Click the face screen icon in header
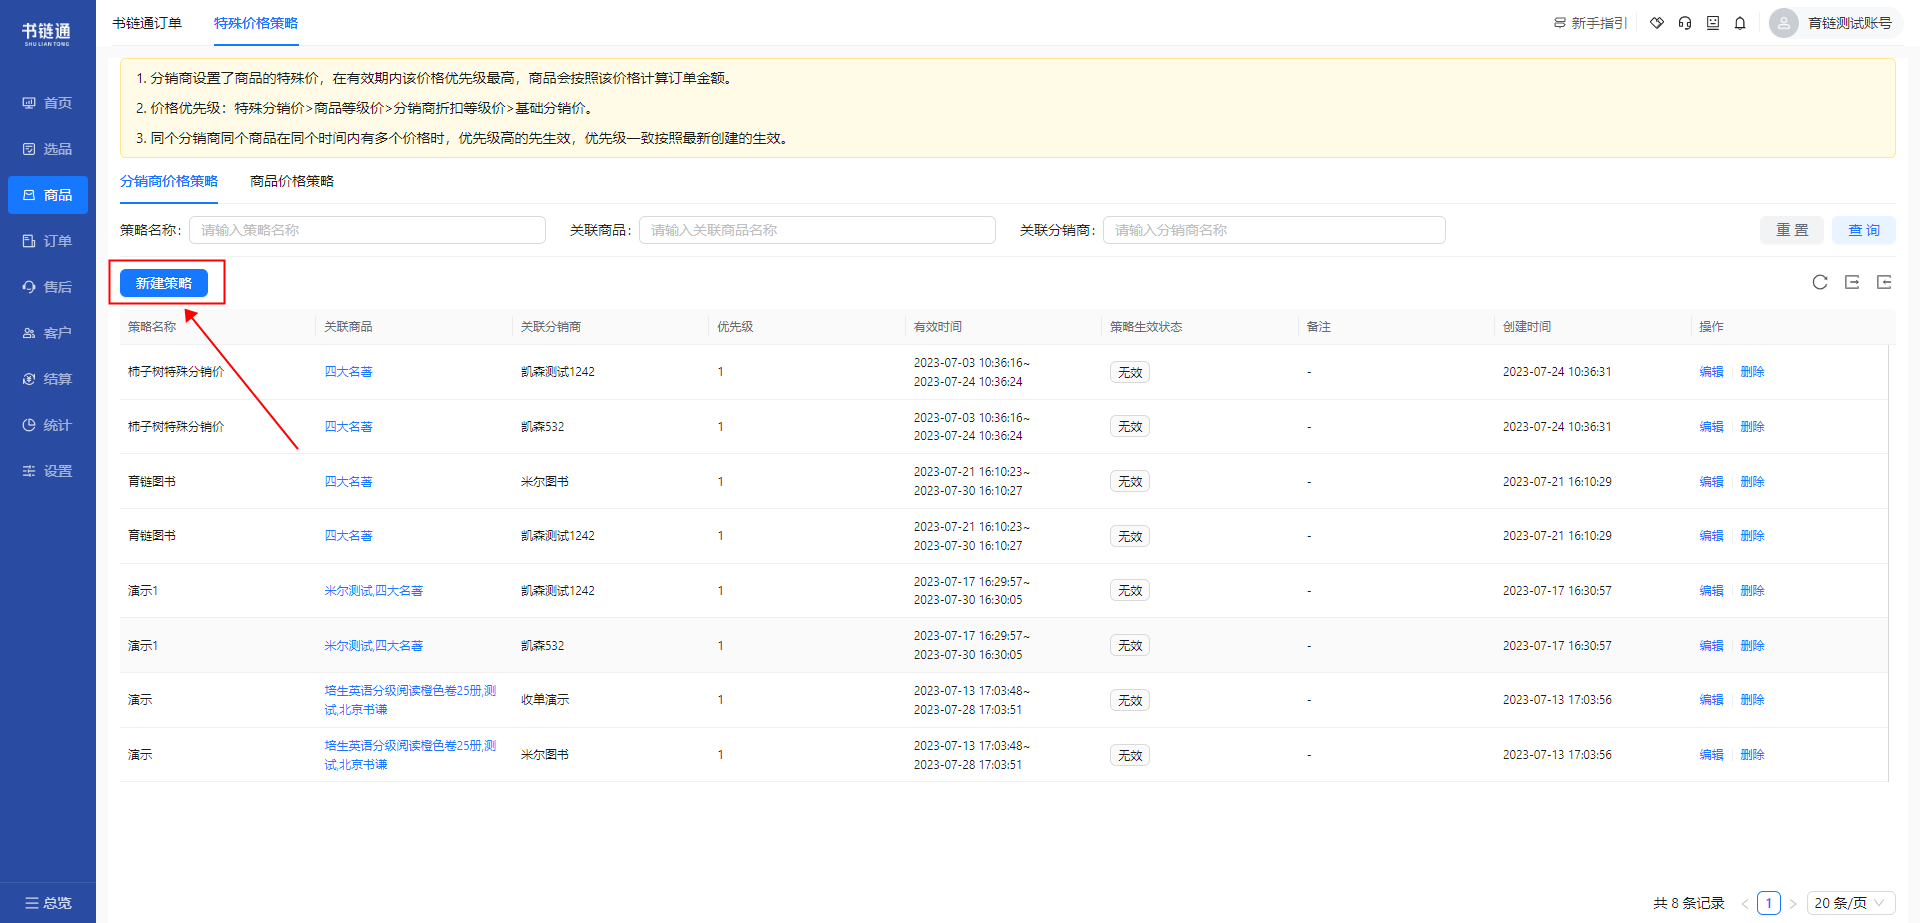The image size is (1920, 923). (x=1713, y=23)
